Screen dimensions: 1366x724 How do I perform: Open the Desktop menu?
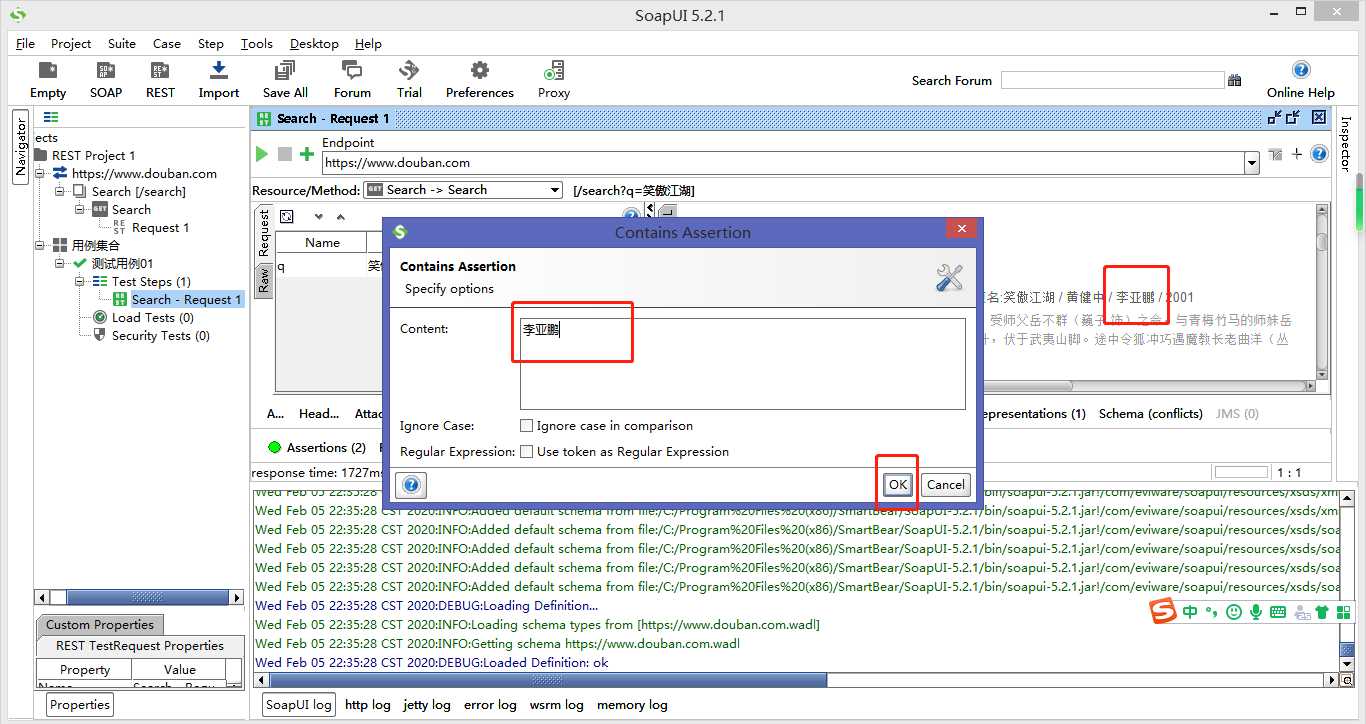(314, 43)
